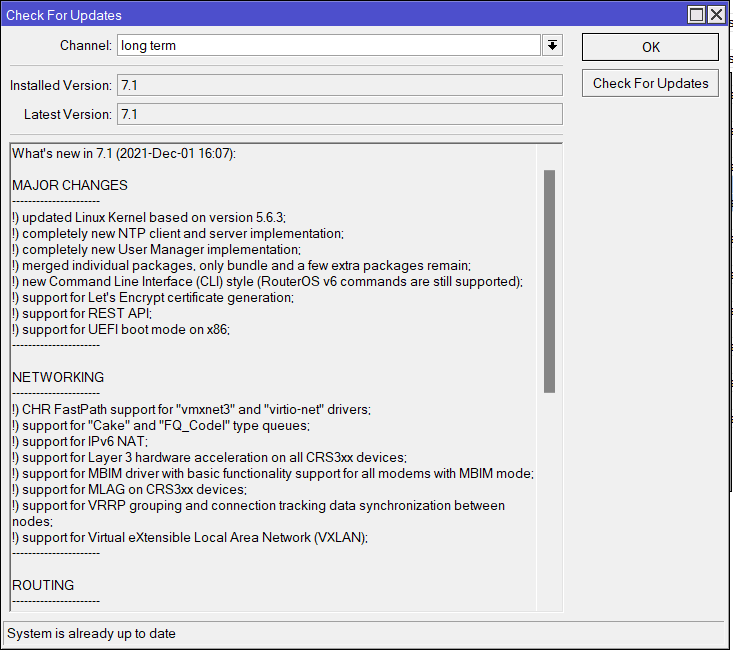Click the new Command Line Interface line

pos(267,281)
